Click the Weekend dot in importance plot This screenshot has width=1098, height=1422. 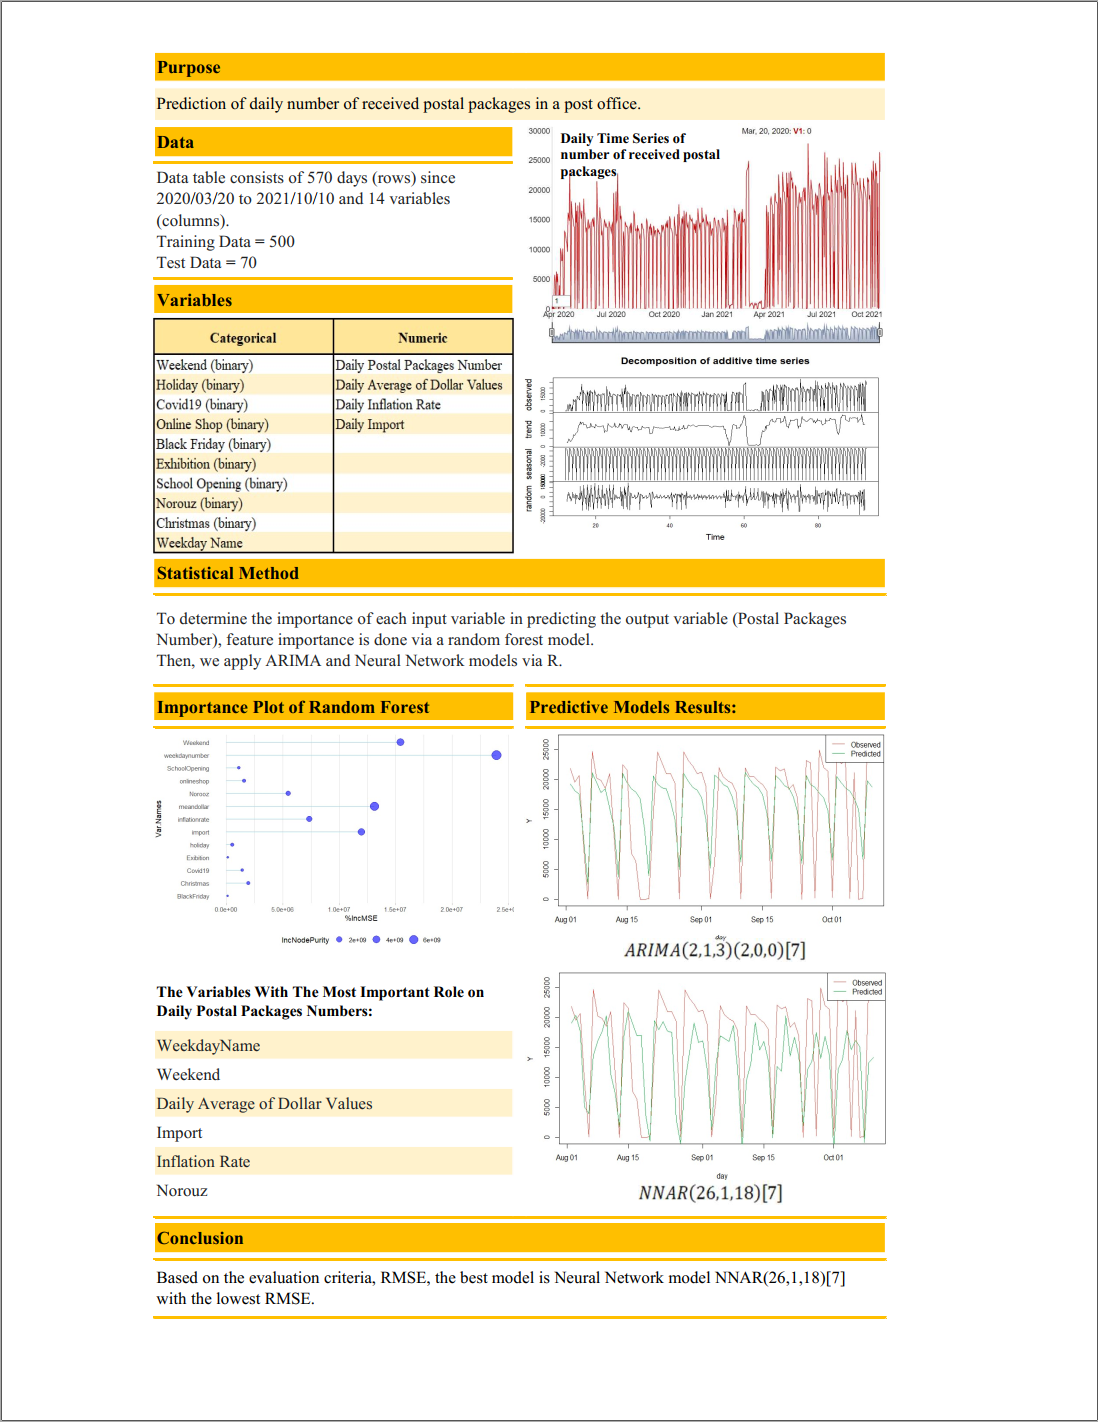[x=400, y=742]
